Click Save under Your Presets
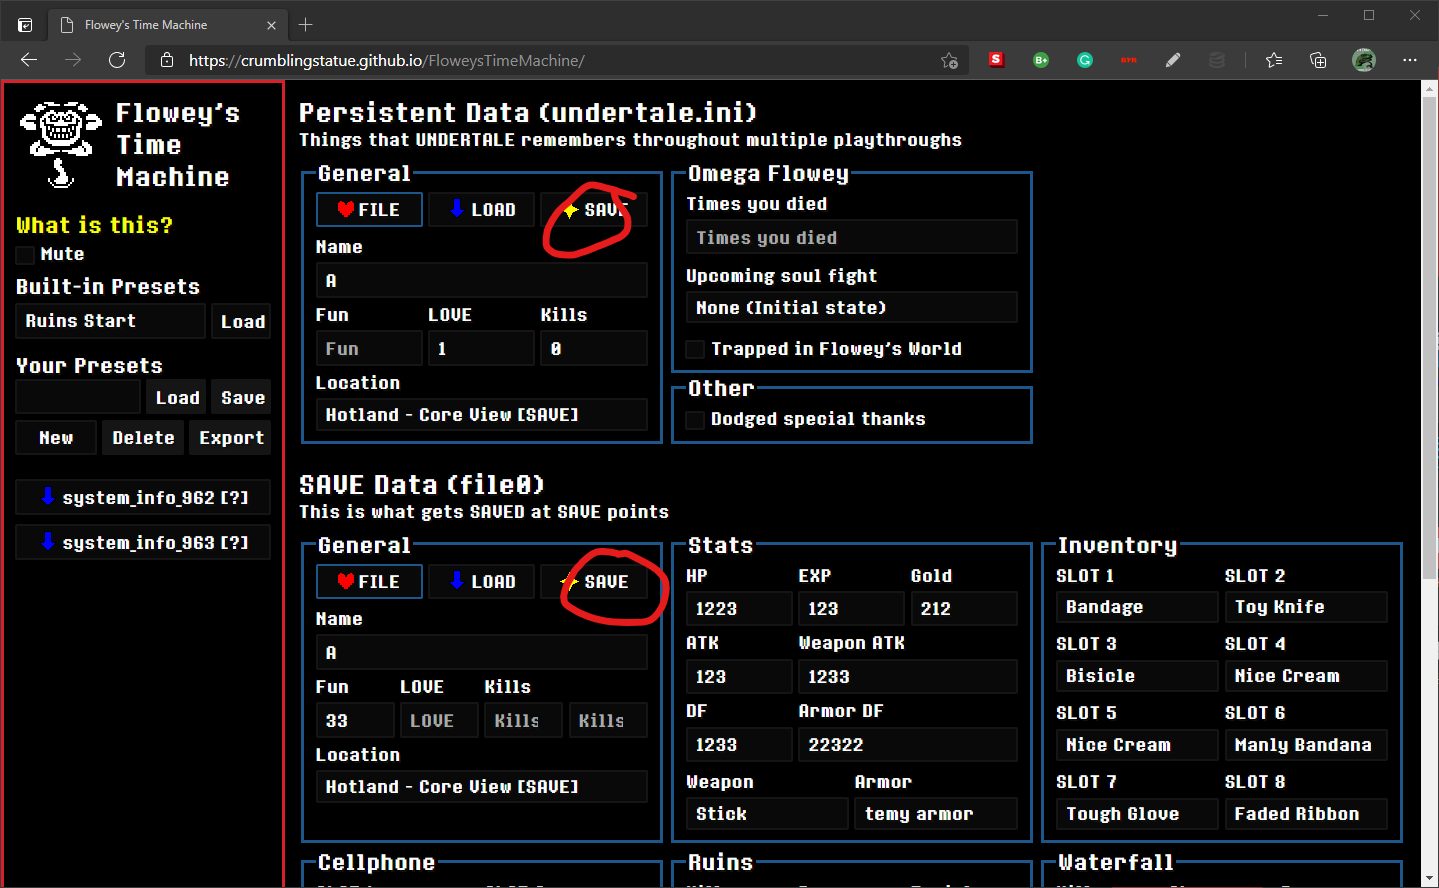The image size is (1439, 888). [x=243, y=397]
